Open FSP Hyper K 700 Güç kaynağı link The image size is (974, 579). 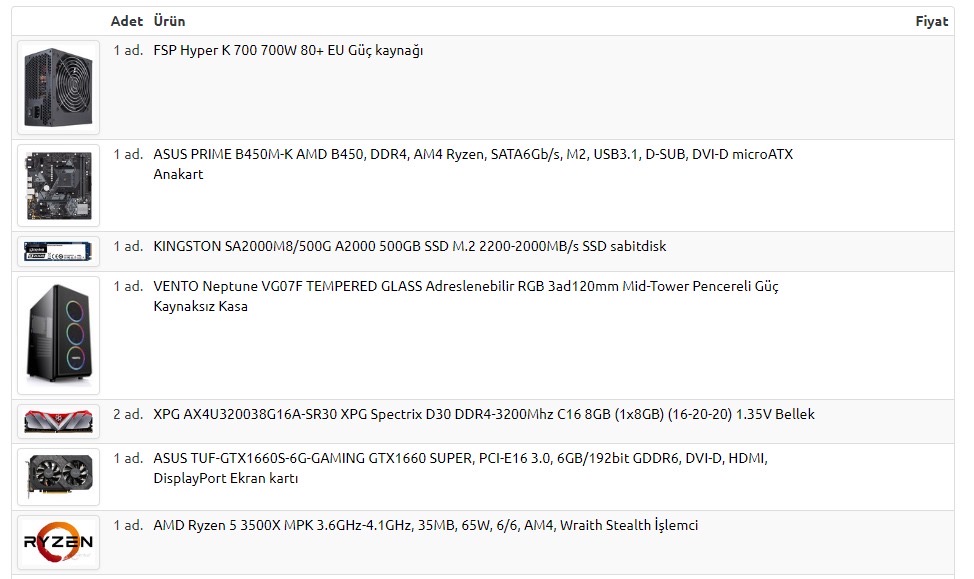point(288,50)
